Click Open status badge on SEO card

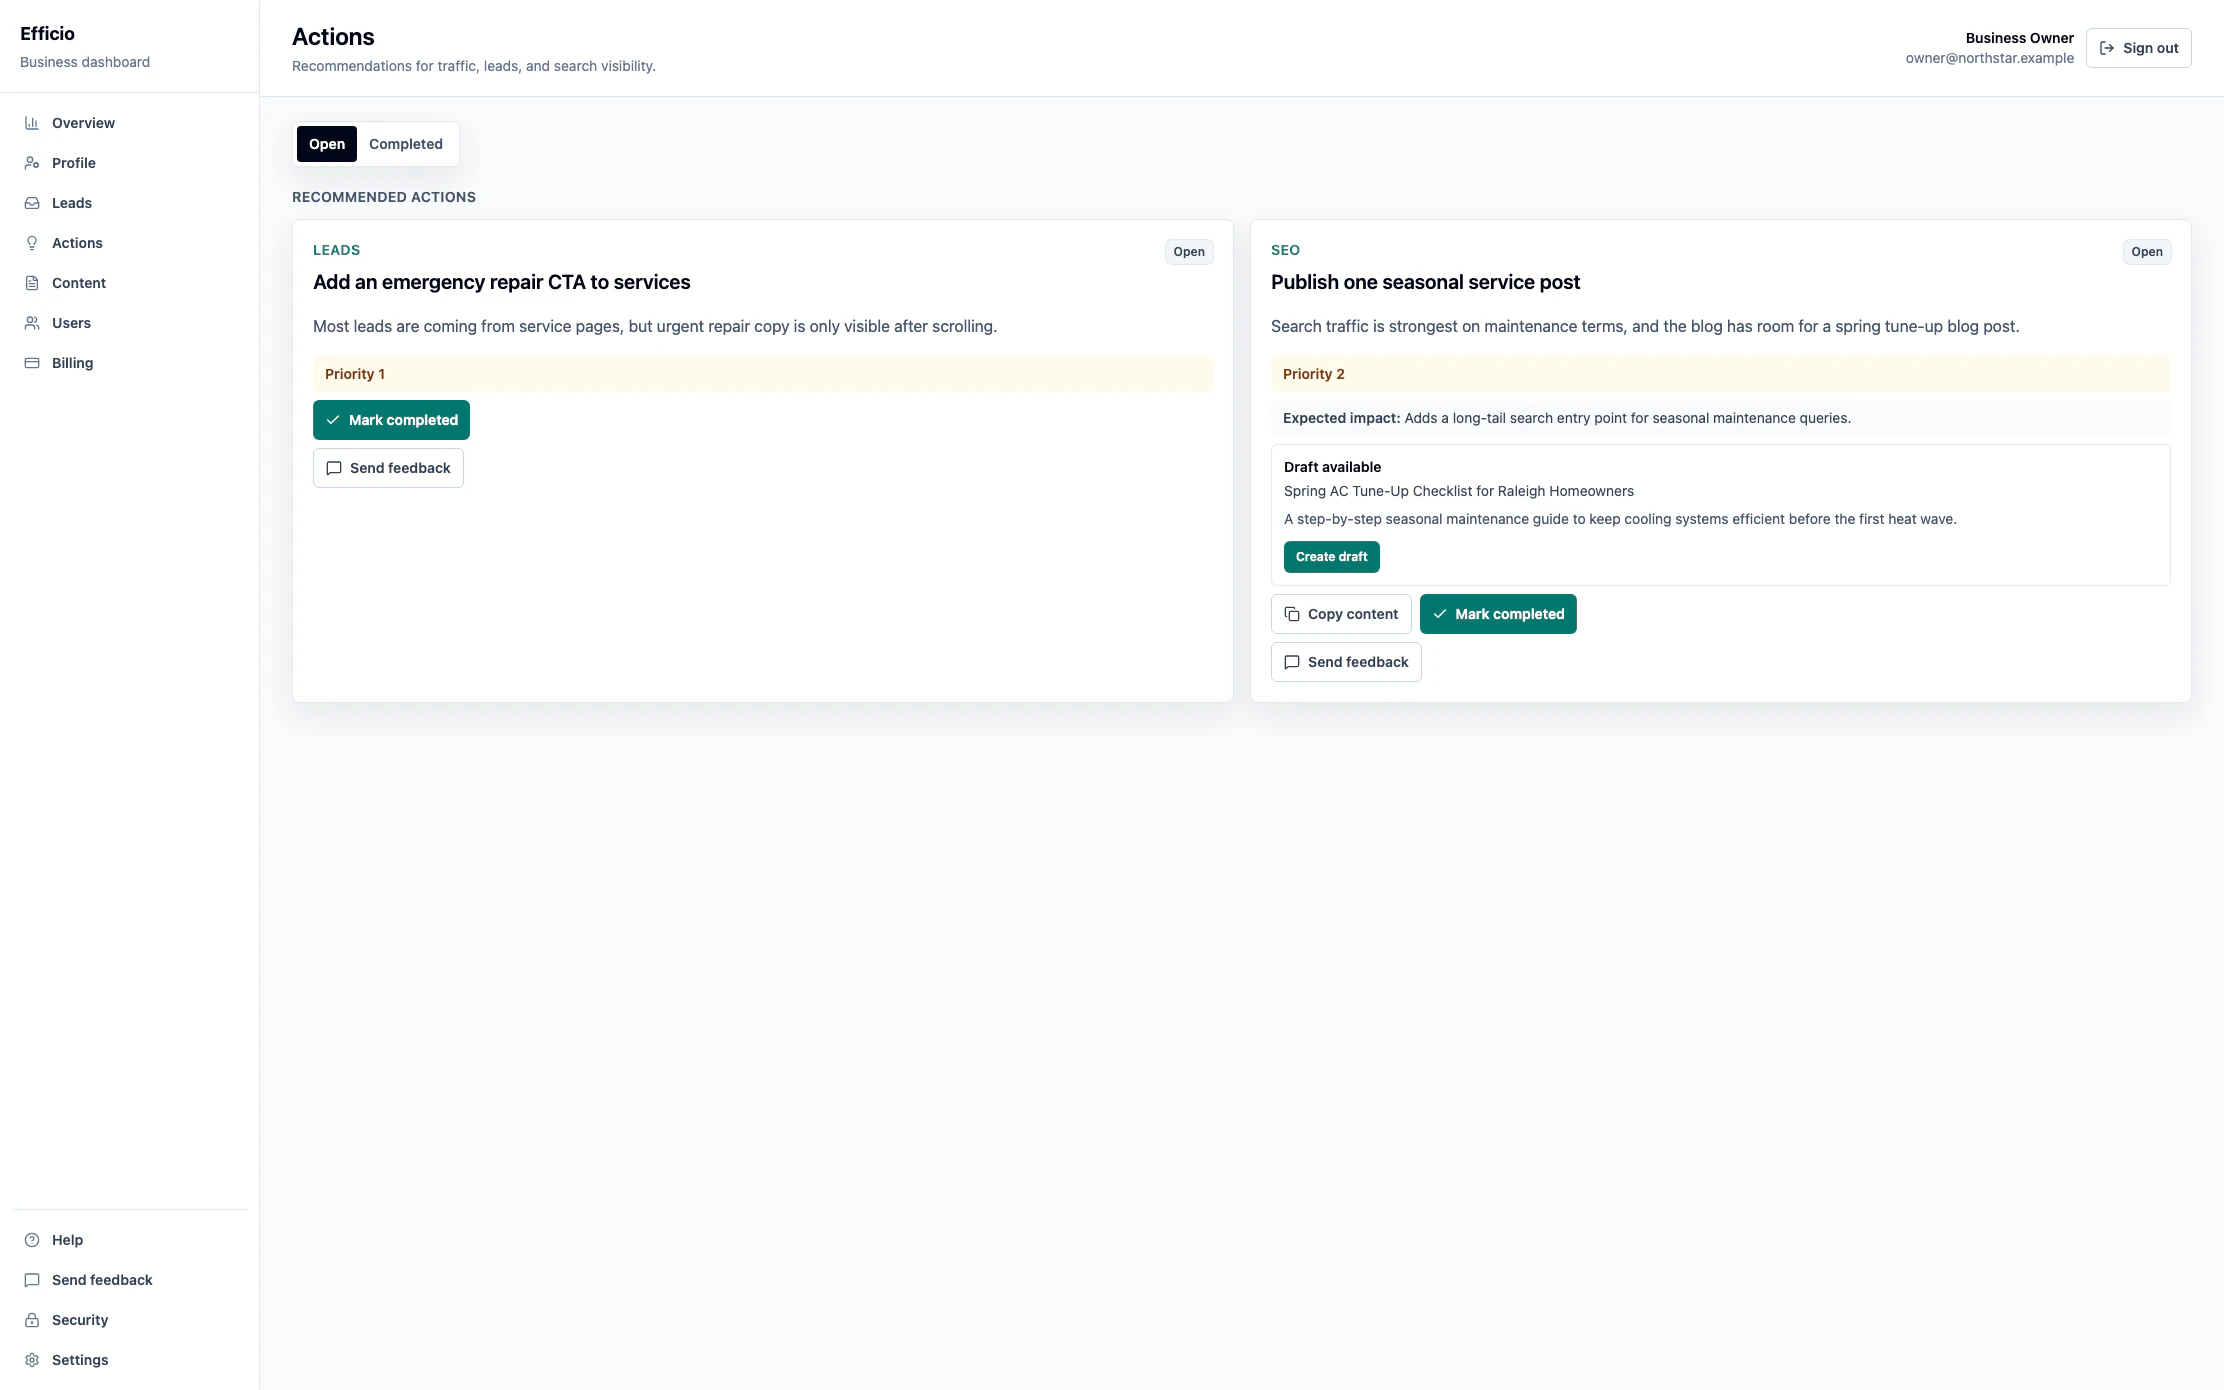pos(2147,252)
